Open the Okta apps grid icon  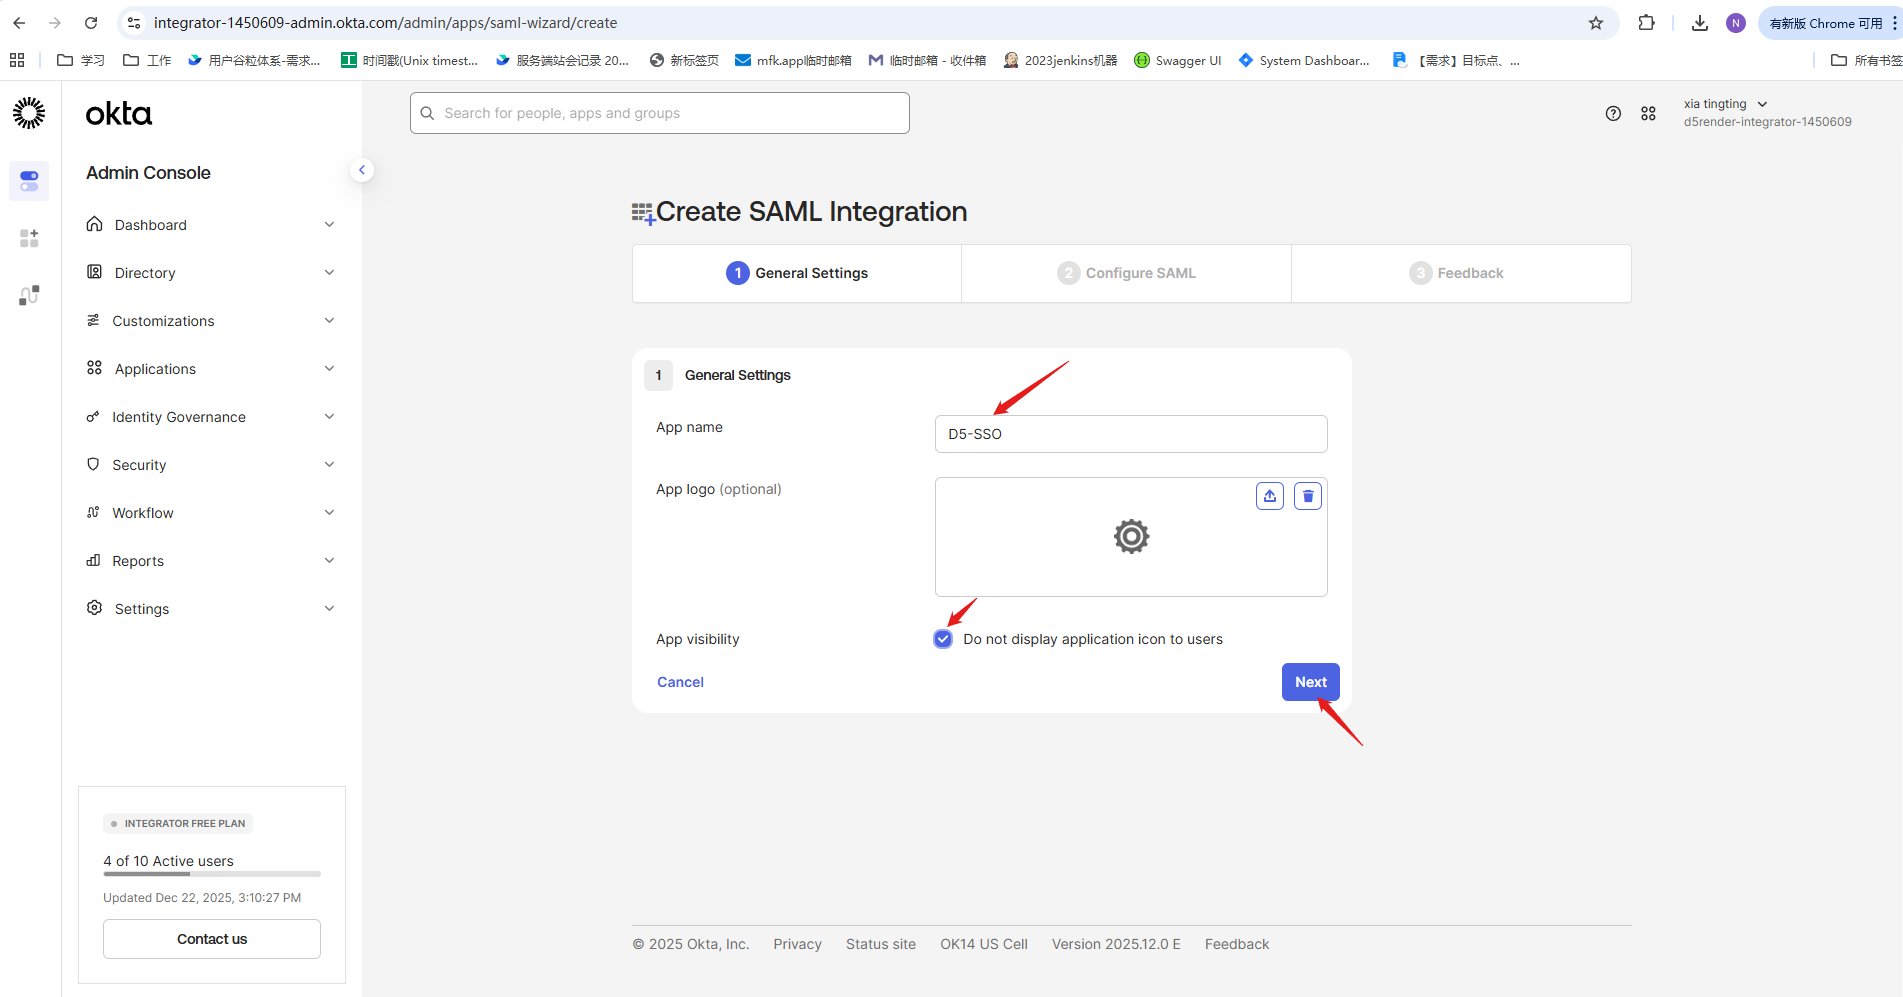(1648, 114)
